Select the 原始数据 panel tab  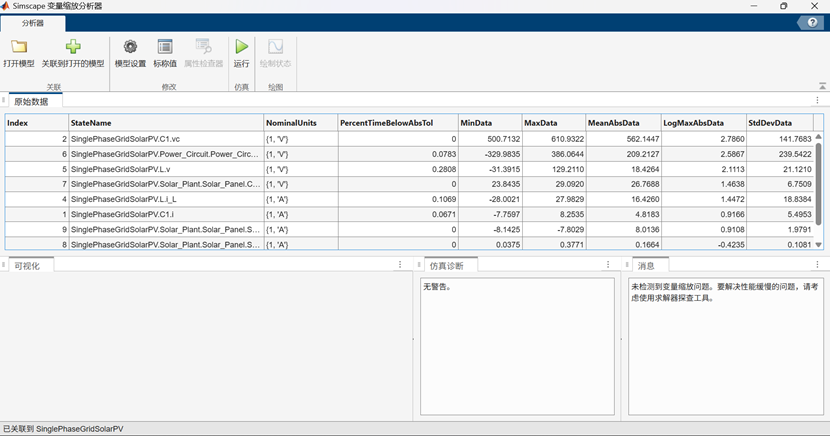pyautogui.click(x=31, y=102)
